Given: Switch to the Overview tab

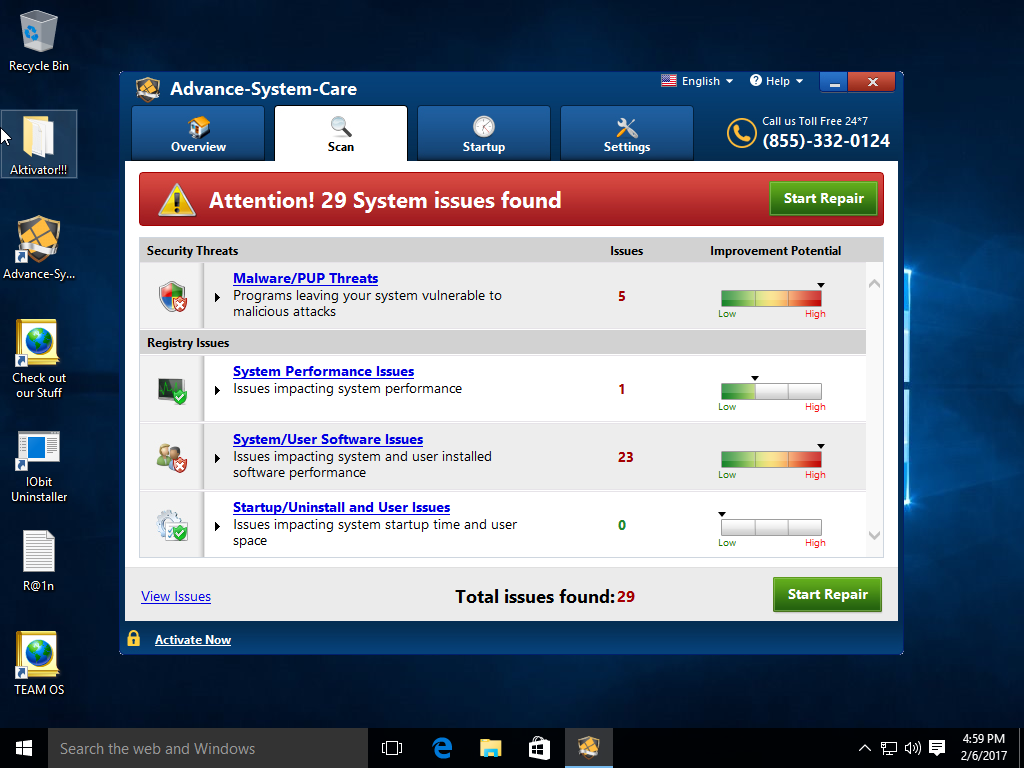Looking at the screenshot, I should [x=198, y=134].
